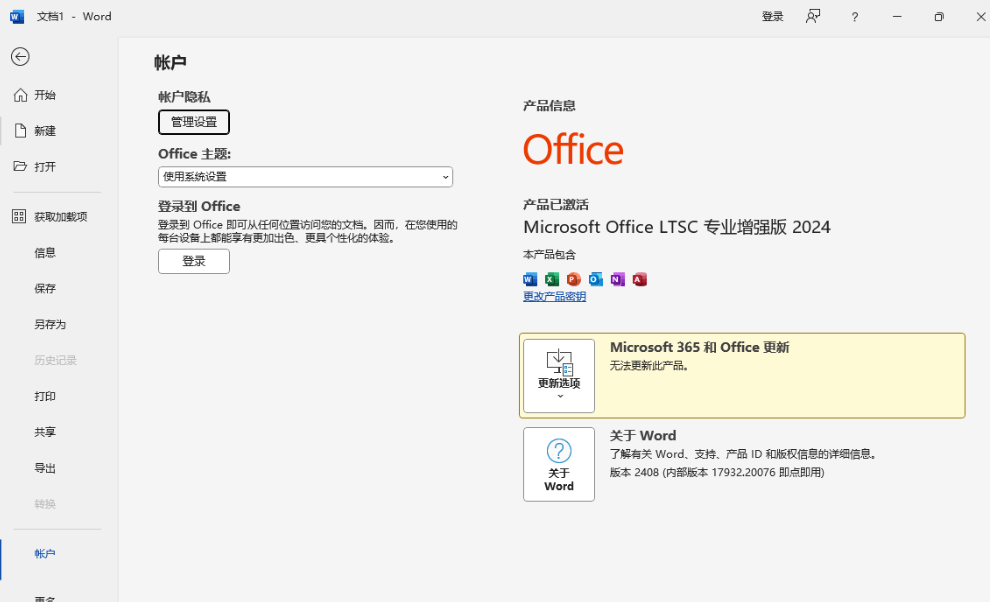Click the home icon beside 开始
990x602 pixels.
point(20,95)
